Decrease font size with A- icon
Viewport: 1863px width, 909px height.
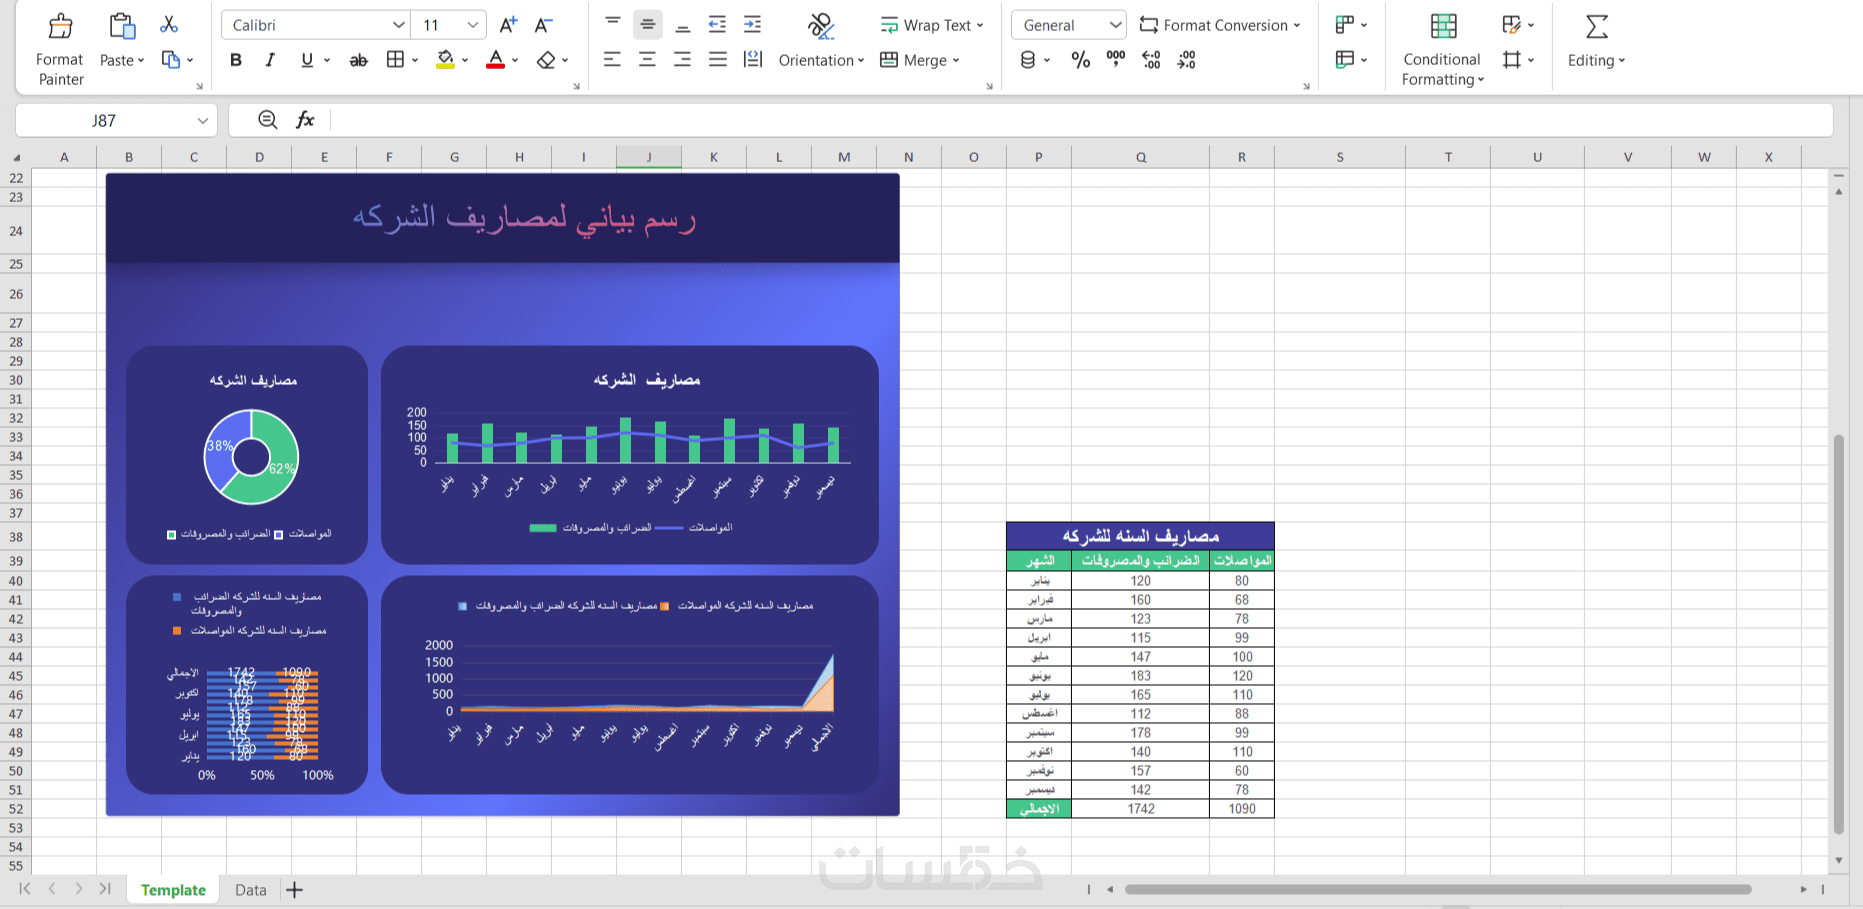tap(543, 25)
